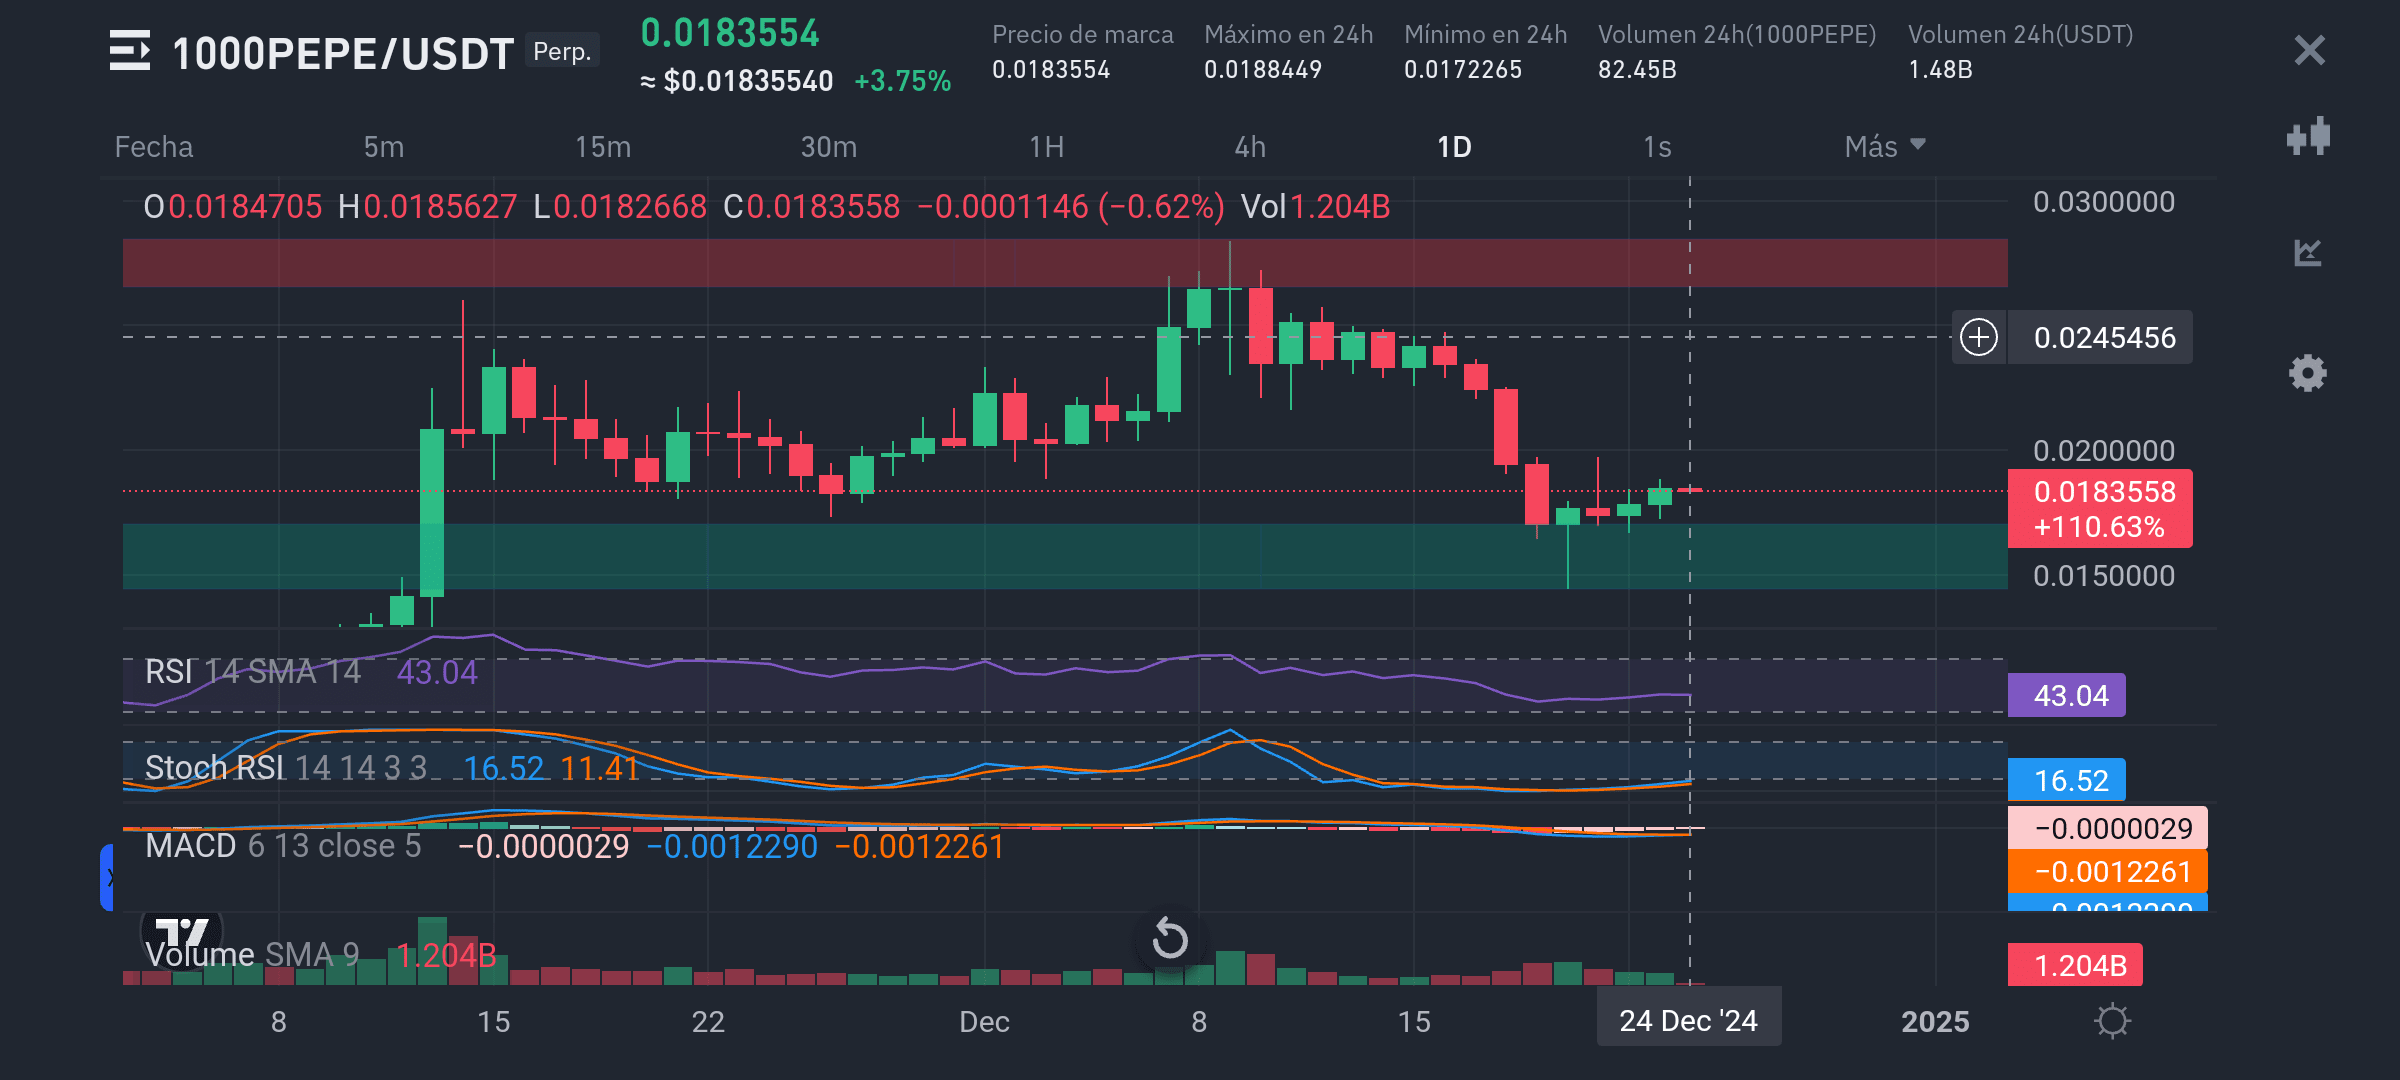
Task: Click the red resistance zone rectangle
Action: pos(800,262)
